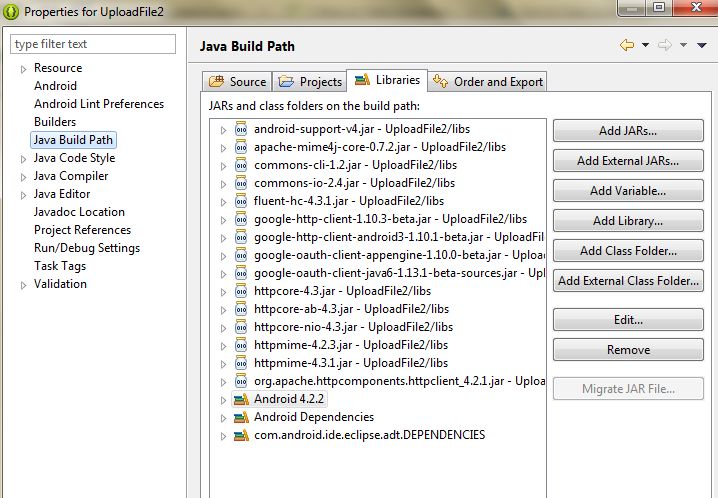Select the fluent-hc-4.3.1.jar row text
718x498 pixels.
click(349, 201)
